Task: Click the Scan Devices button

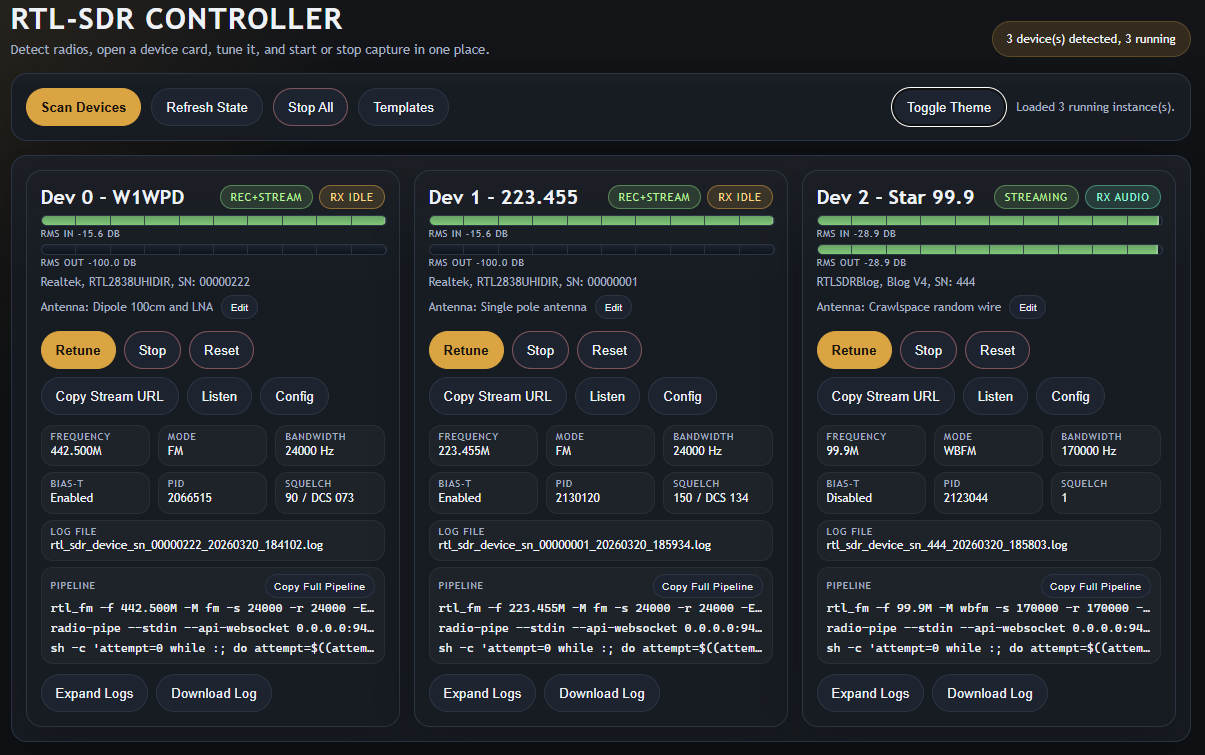Action: coord(84,107)
